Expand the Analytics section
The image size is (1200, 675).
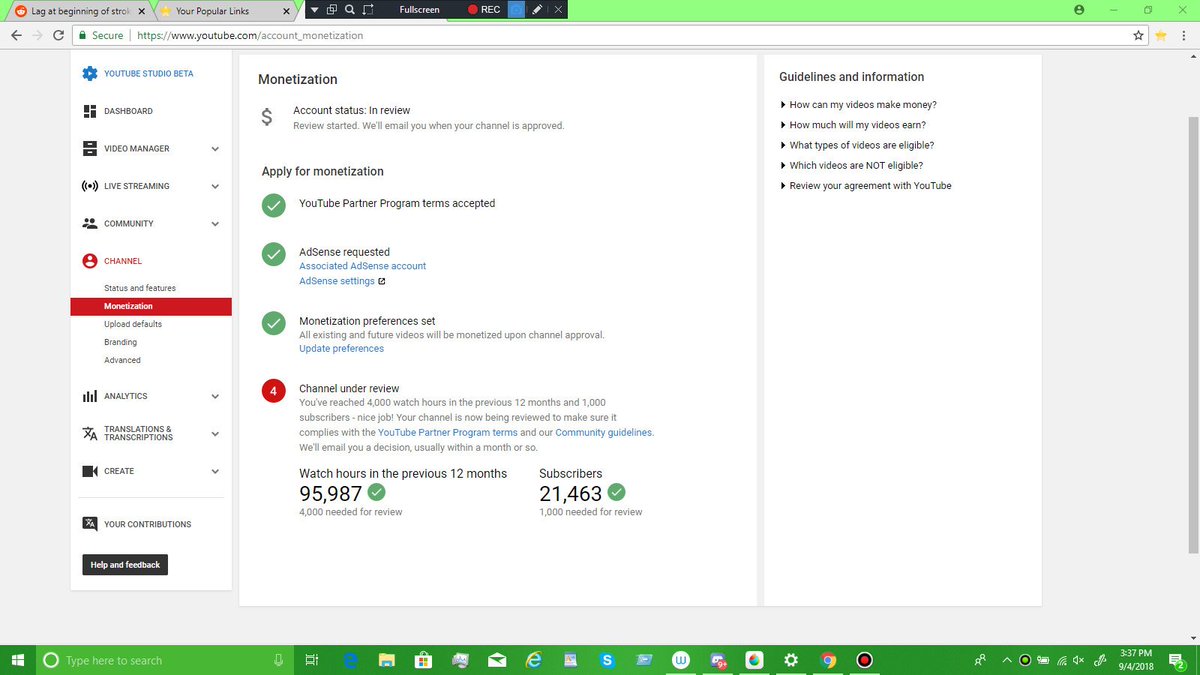[215, 396]
